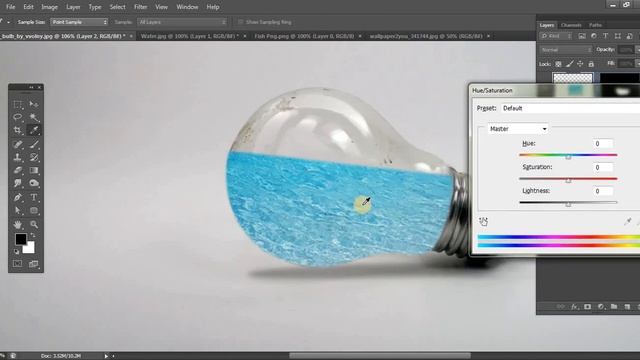Switch to Channels tab

pos(571,25)
